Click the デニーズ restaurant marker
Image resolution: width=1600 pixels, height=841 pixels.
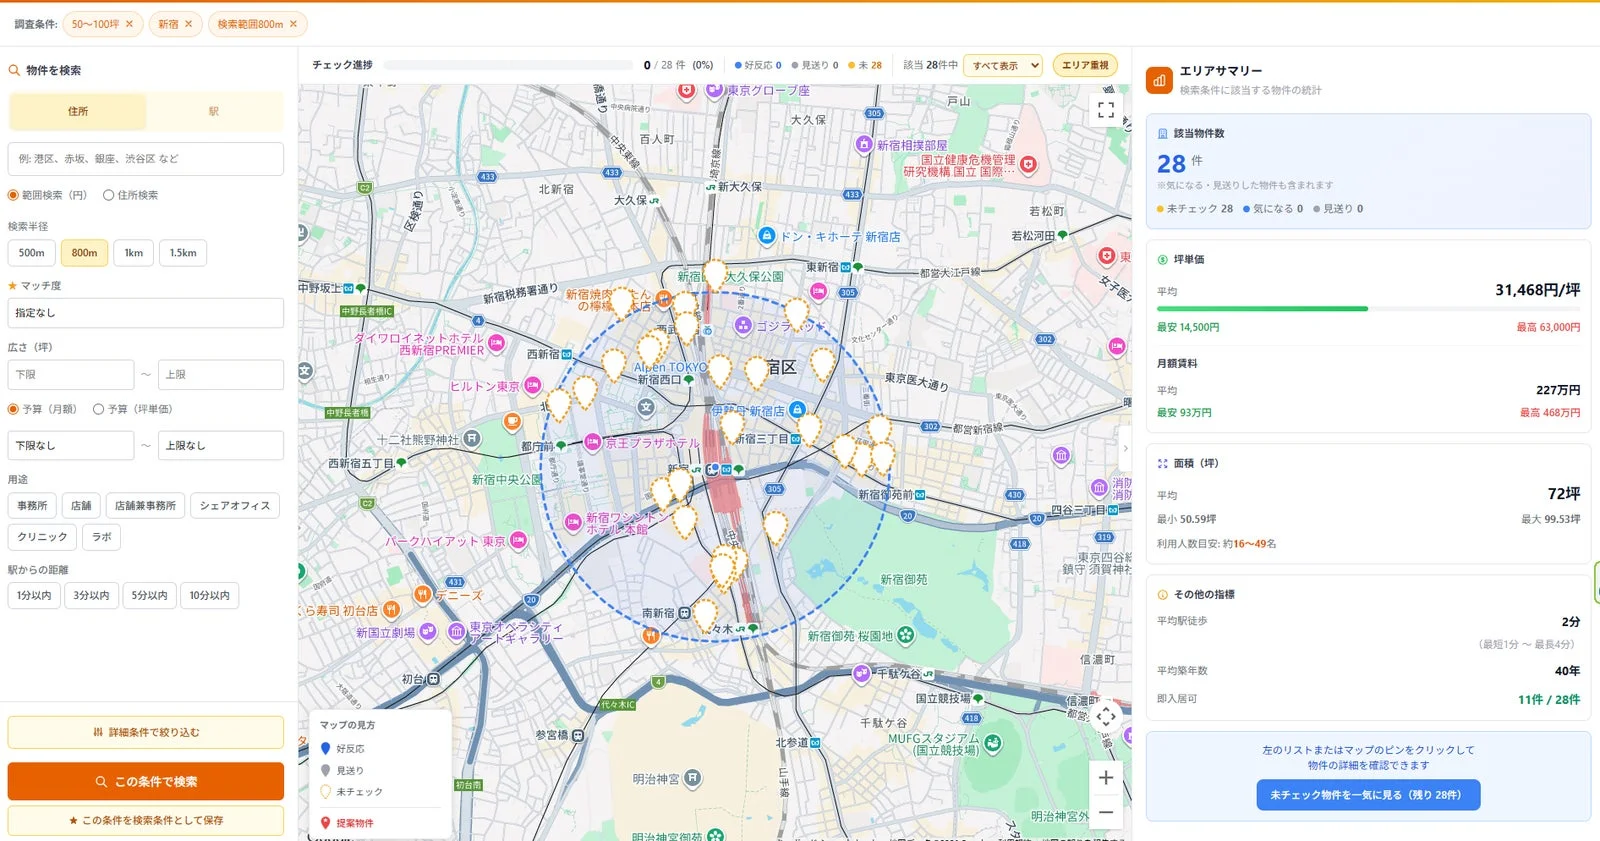click(x=423, y=595)
